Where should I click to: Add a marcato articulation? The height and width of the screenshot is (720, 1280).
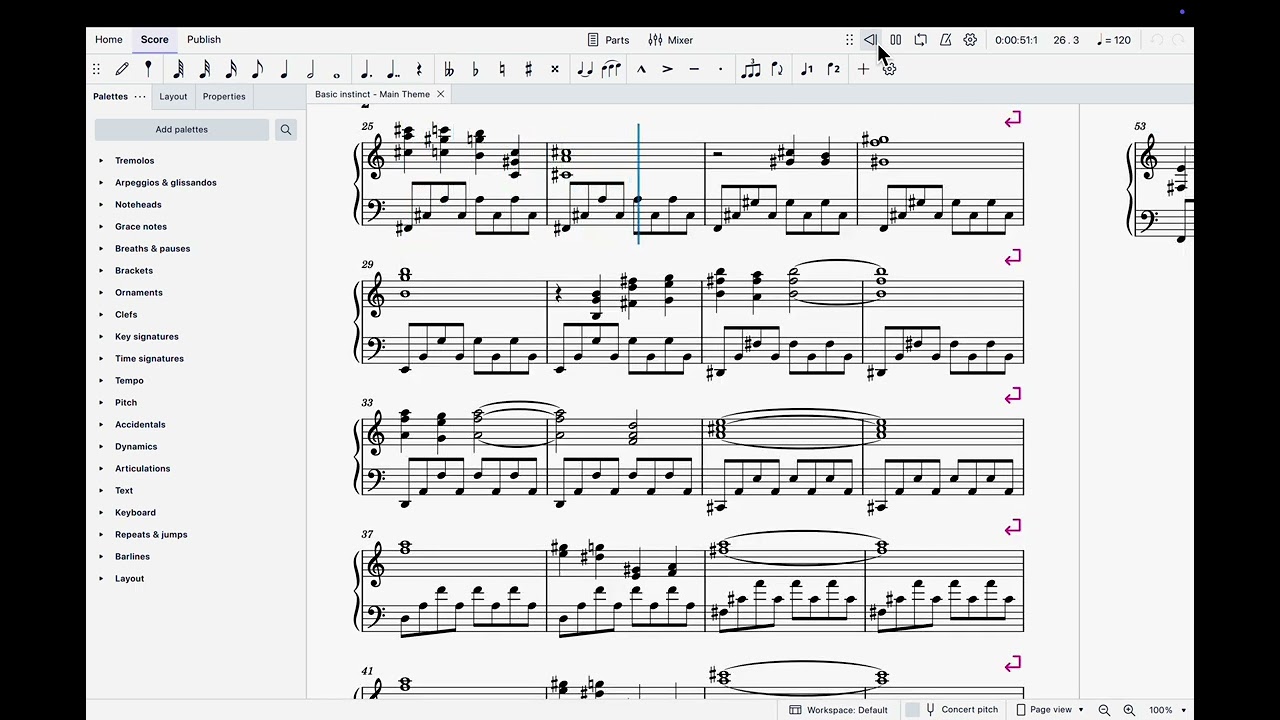point(641,69)
